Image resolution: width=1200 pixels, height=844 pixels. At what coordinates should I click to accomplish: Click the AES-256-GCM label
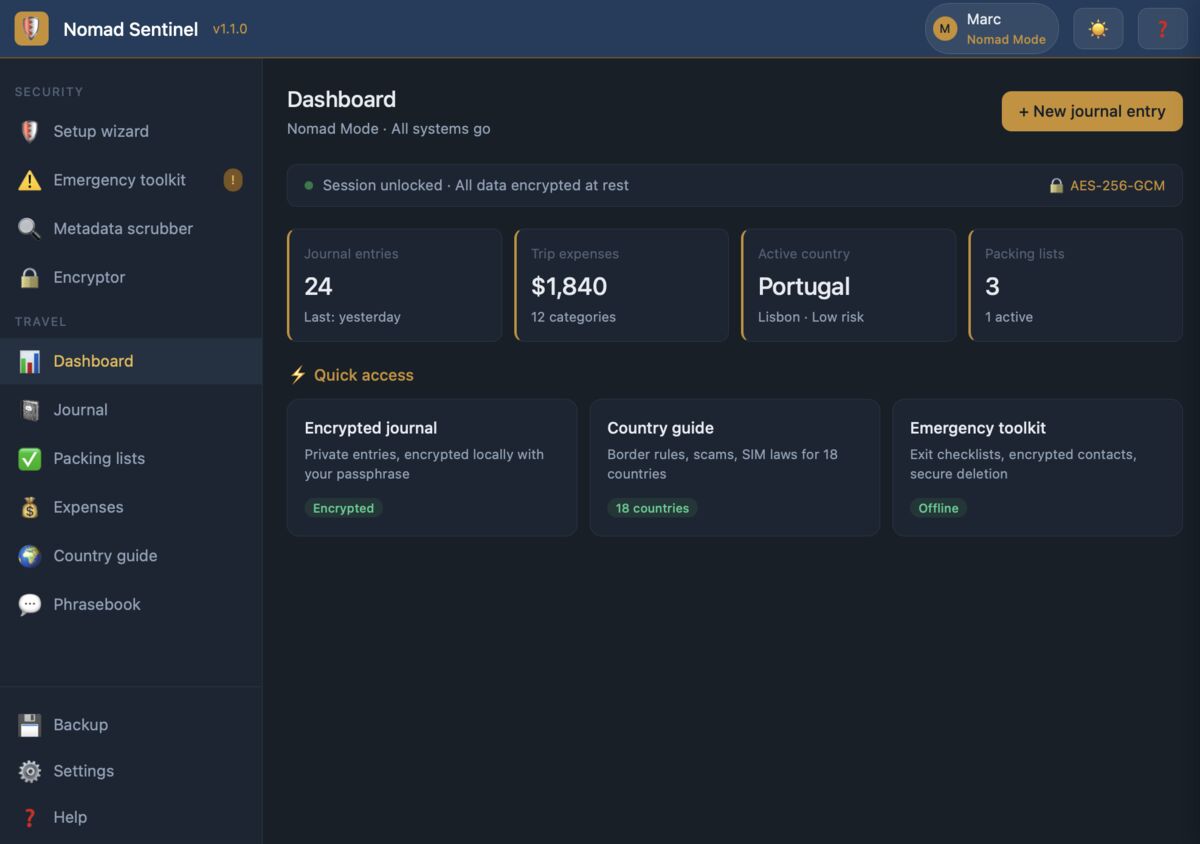point(1117,186)
